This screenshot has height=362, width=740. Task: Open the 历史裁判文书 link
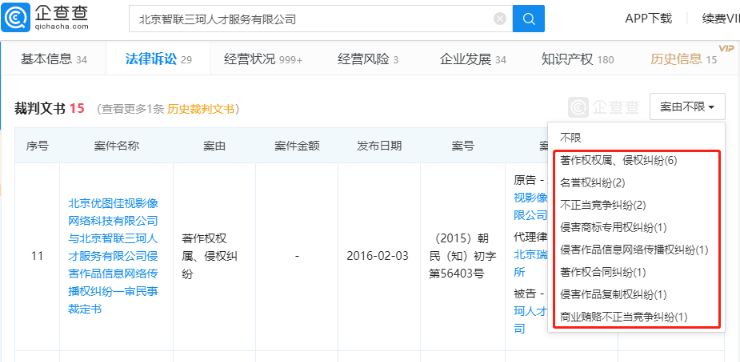coord(201,109)
